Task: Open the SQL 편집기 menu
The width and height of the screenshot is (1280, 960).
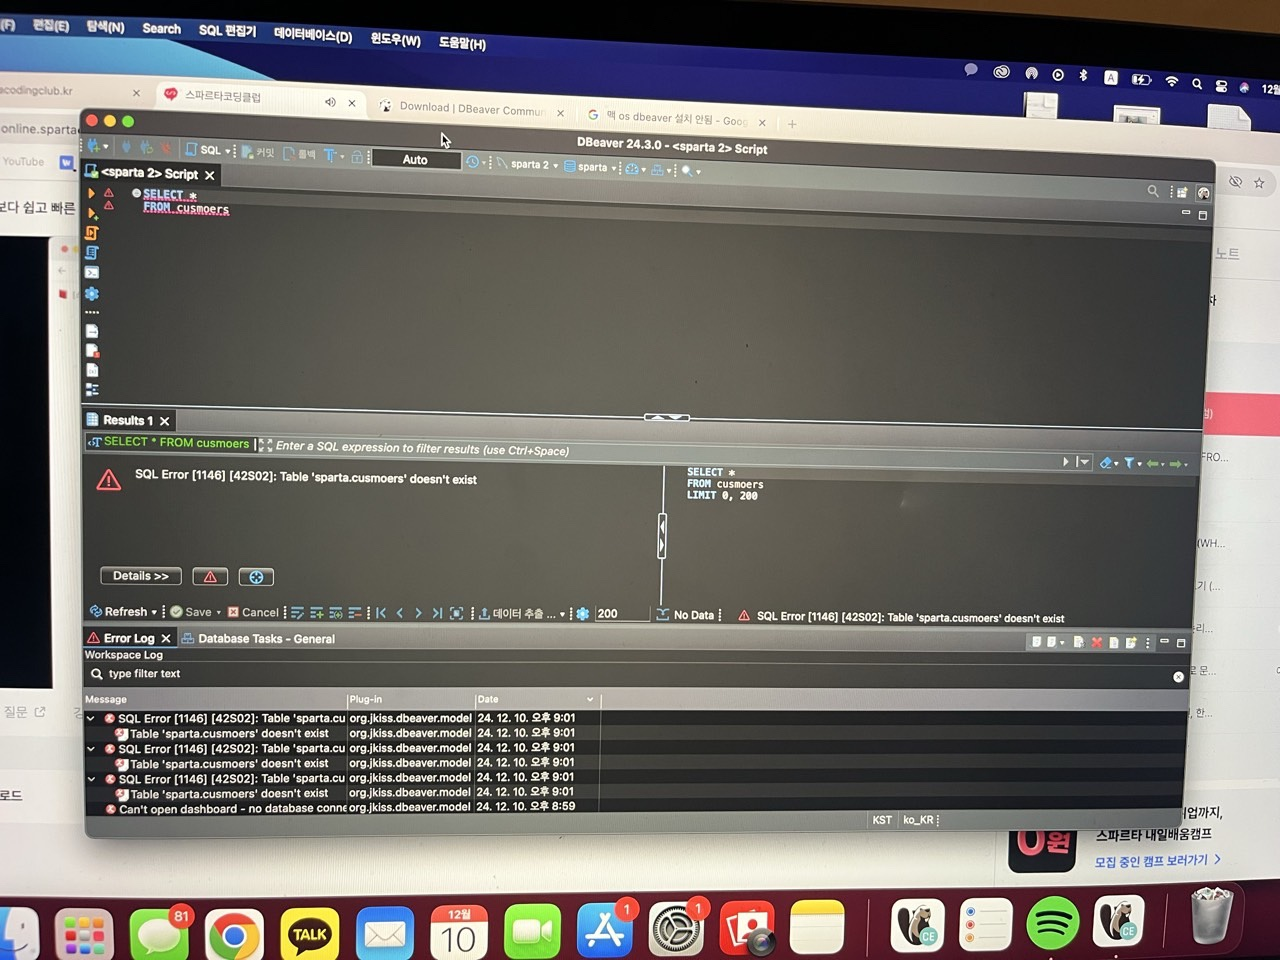Action: coord(227,31)
